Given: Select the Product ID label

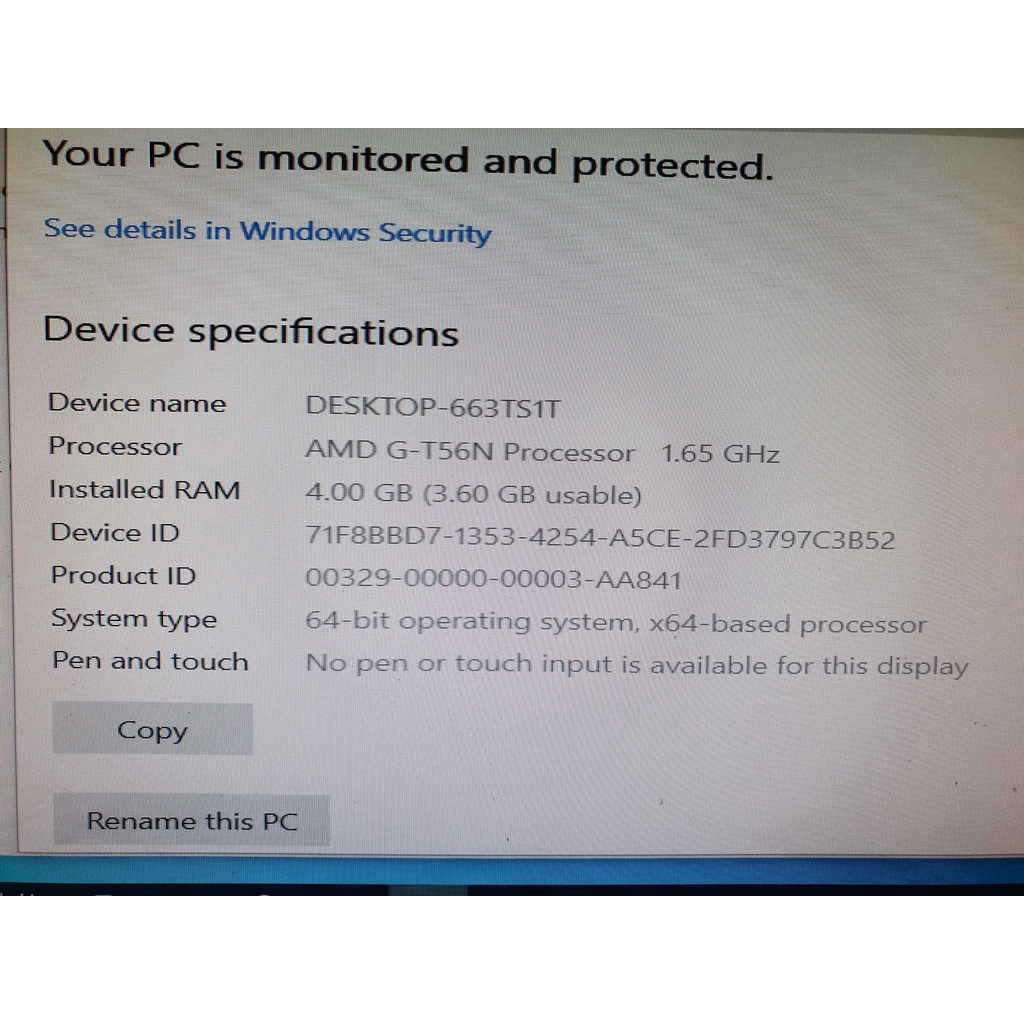Looking at the screenshot, I should (123, 576).
